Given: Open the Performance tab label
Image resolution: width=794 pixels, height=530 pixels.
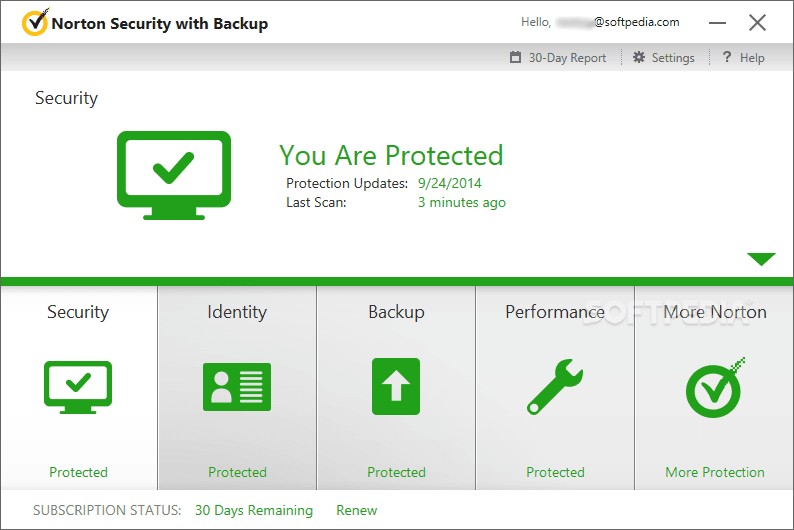Looking at the screenshot, I should click(x=555, y=312).
